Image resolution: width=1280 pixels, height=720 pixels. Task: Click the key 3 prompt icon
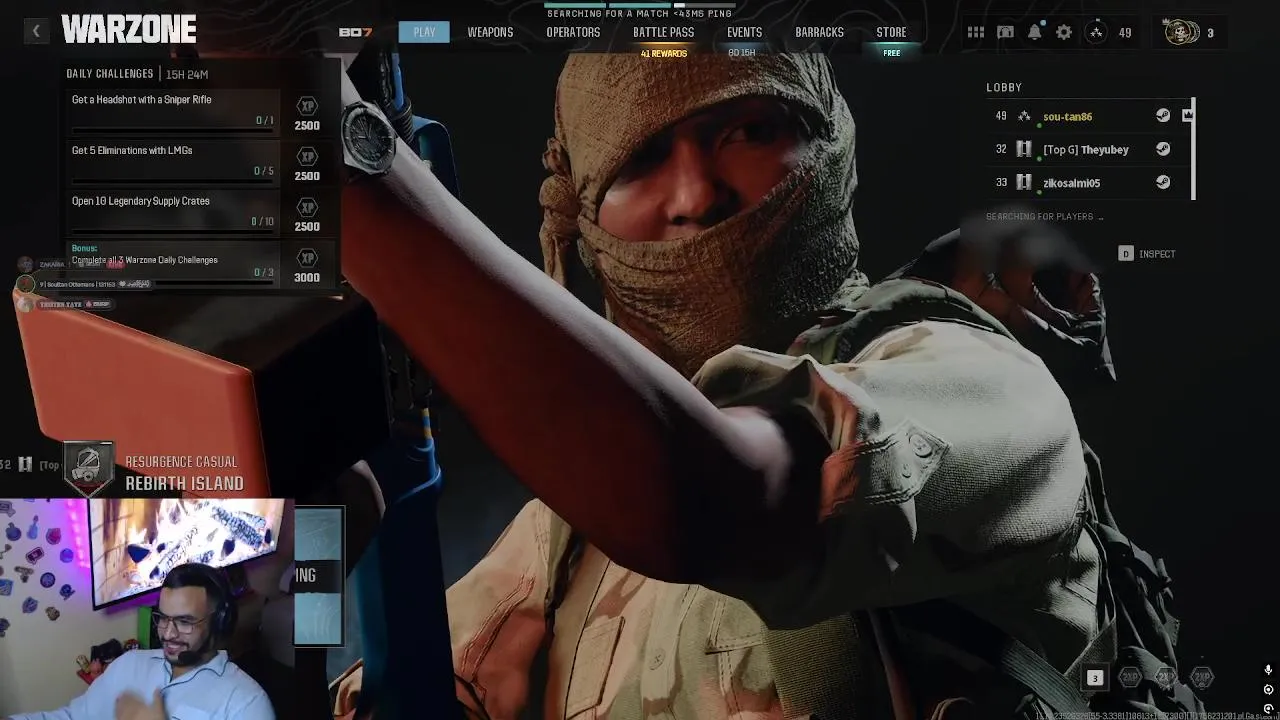pyautogui.click(x=1094, y=678)
